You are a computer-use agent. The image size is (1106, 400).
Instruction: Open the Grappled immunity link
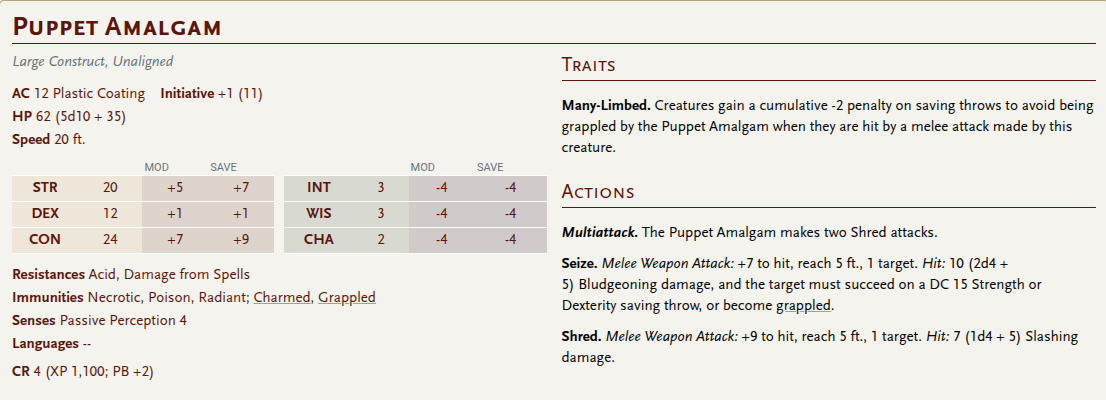tap(346, 298)
